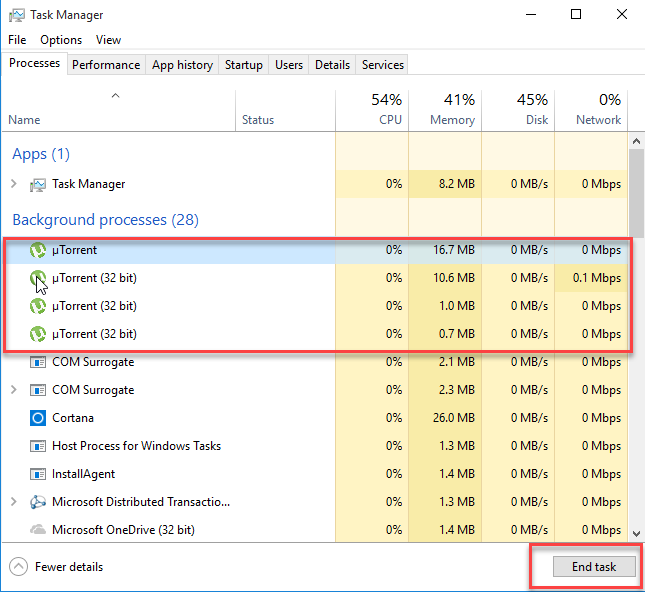
Task: Click the Fewer details circle arrow icon
Action: [19, 567]
